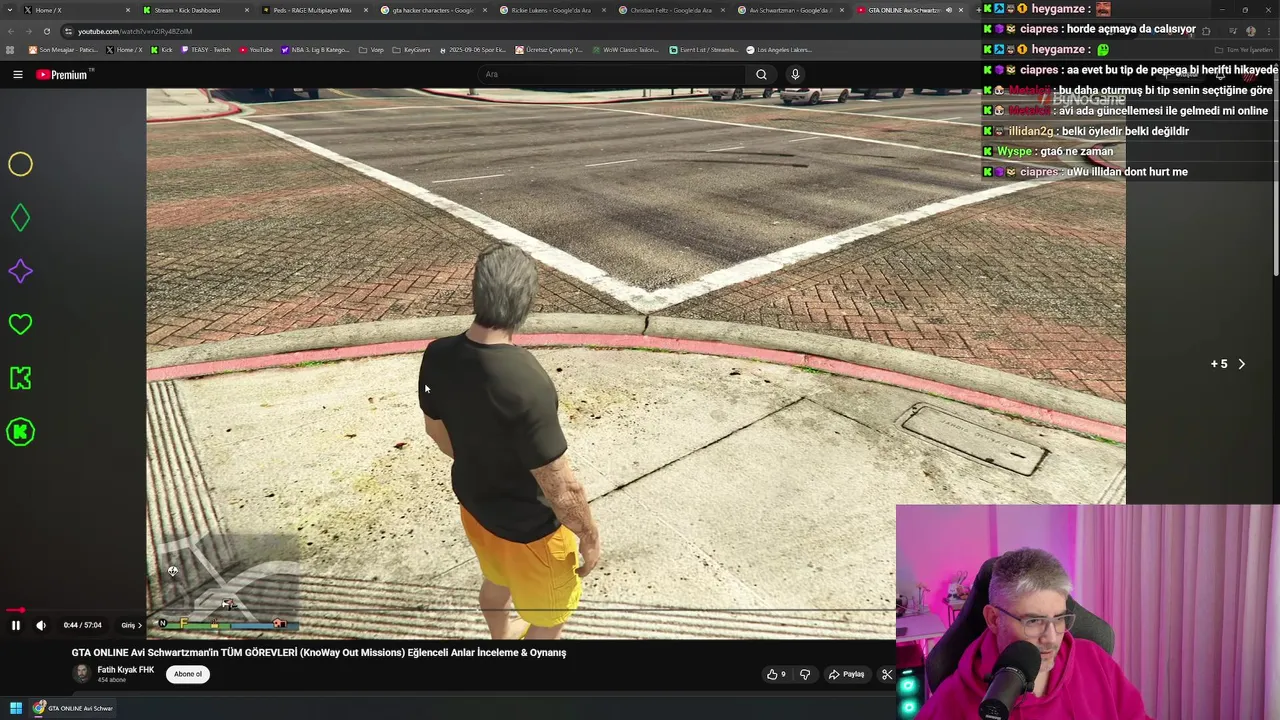Switch to Peds - RAGE Multiplayer Wiki tab

tap(312, 10)
